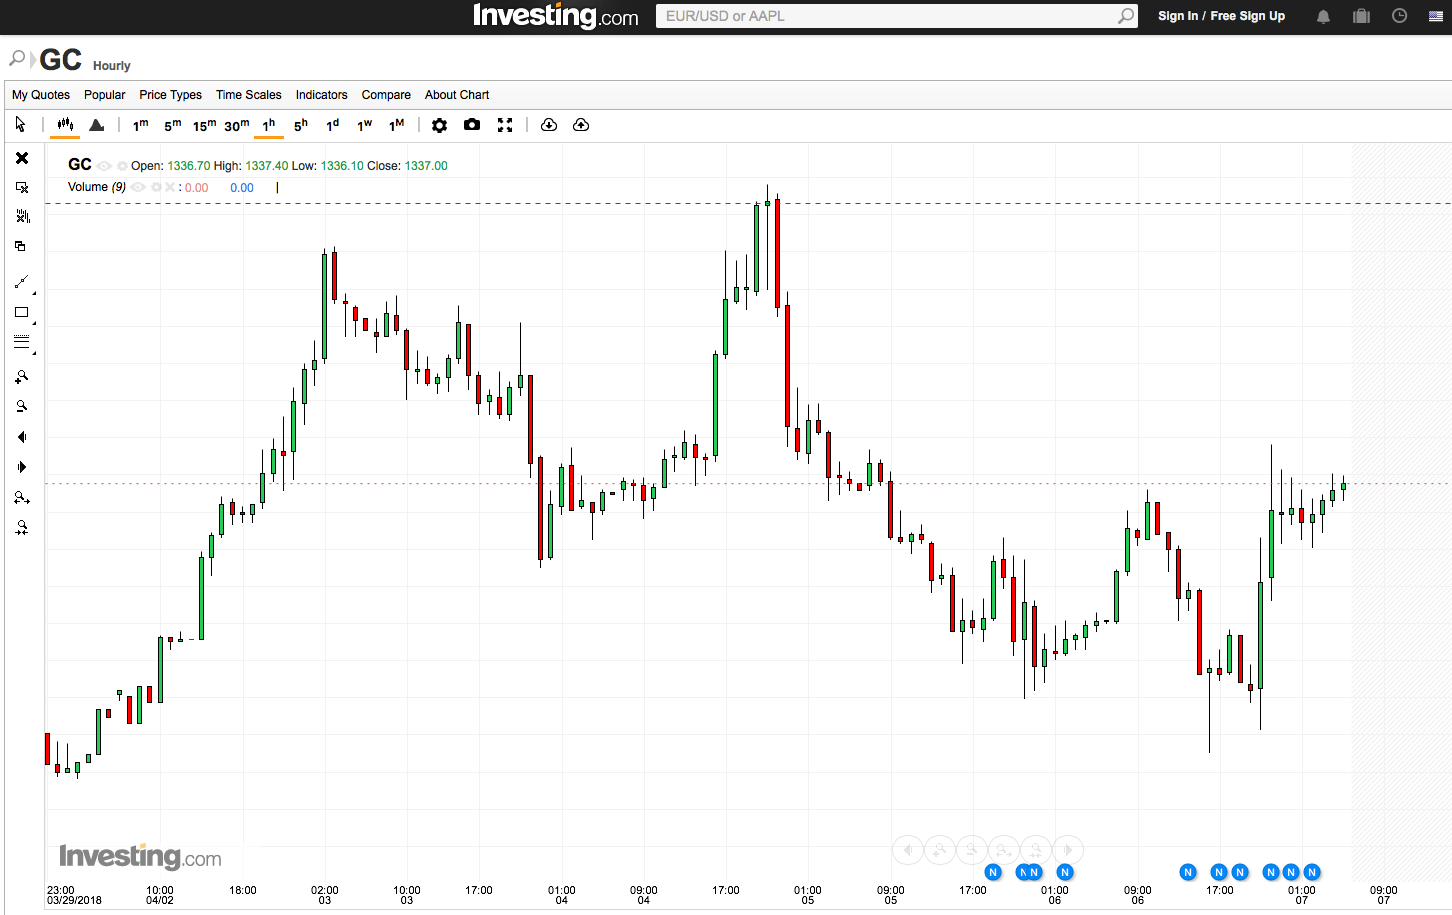Image resolution: width=1452 pixels, height=915 pixels.
Task: Open GC series format gear
Action: point(122,166)
